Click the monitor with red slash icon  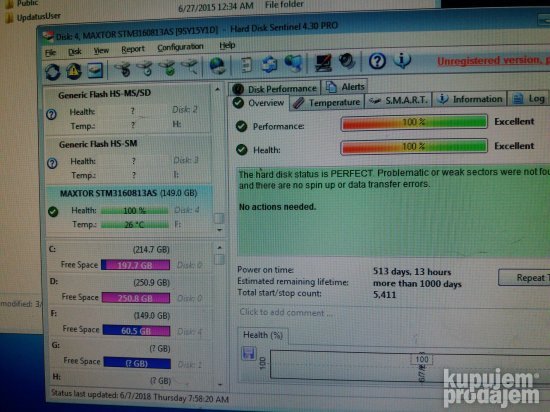[323, 63]
